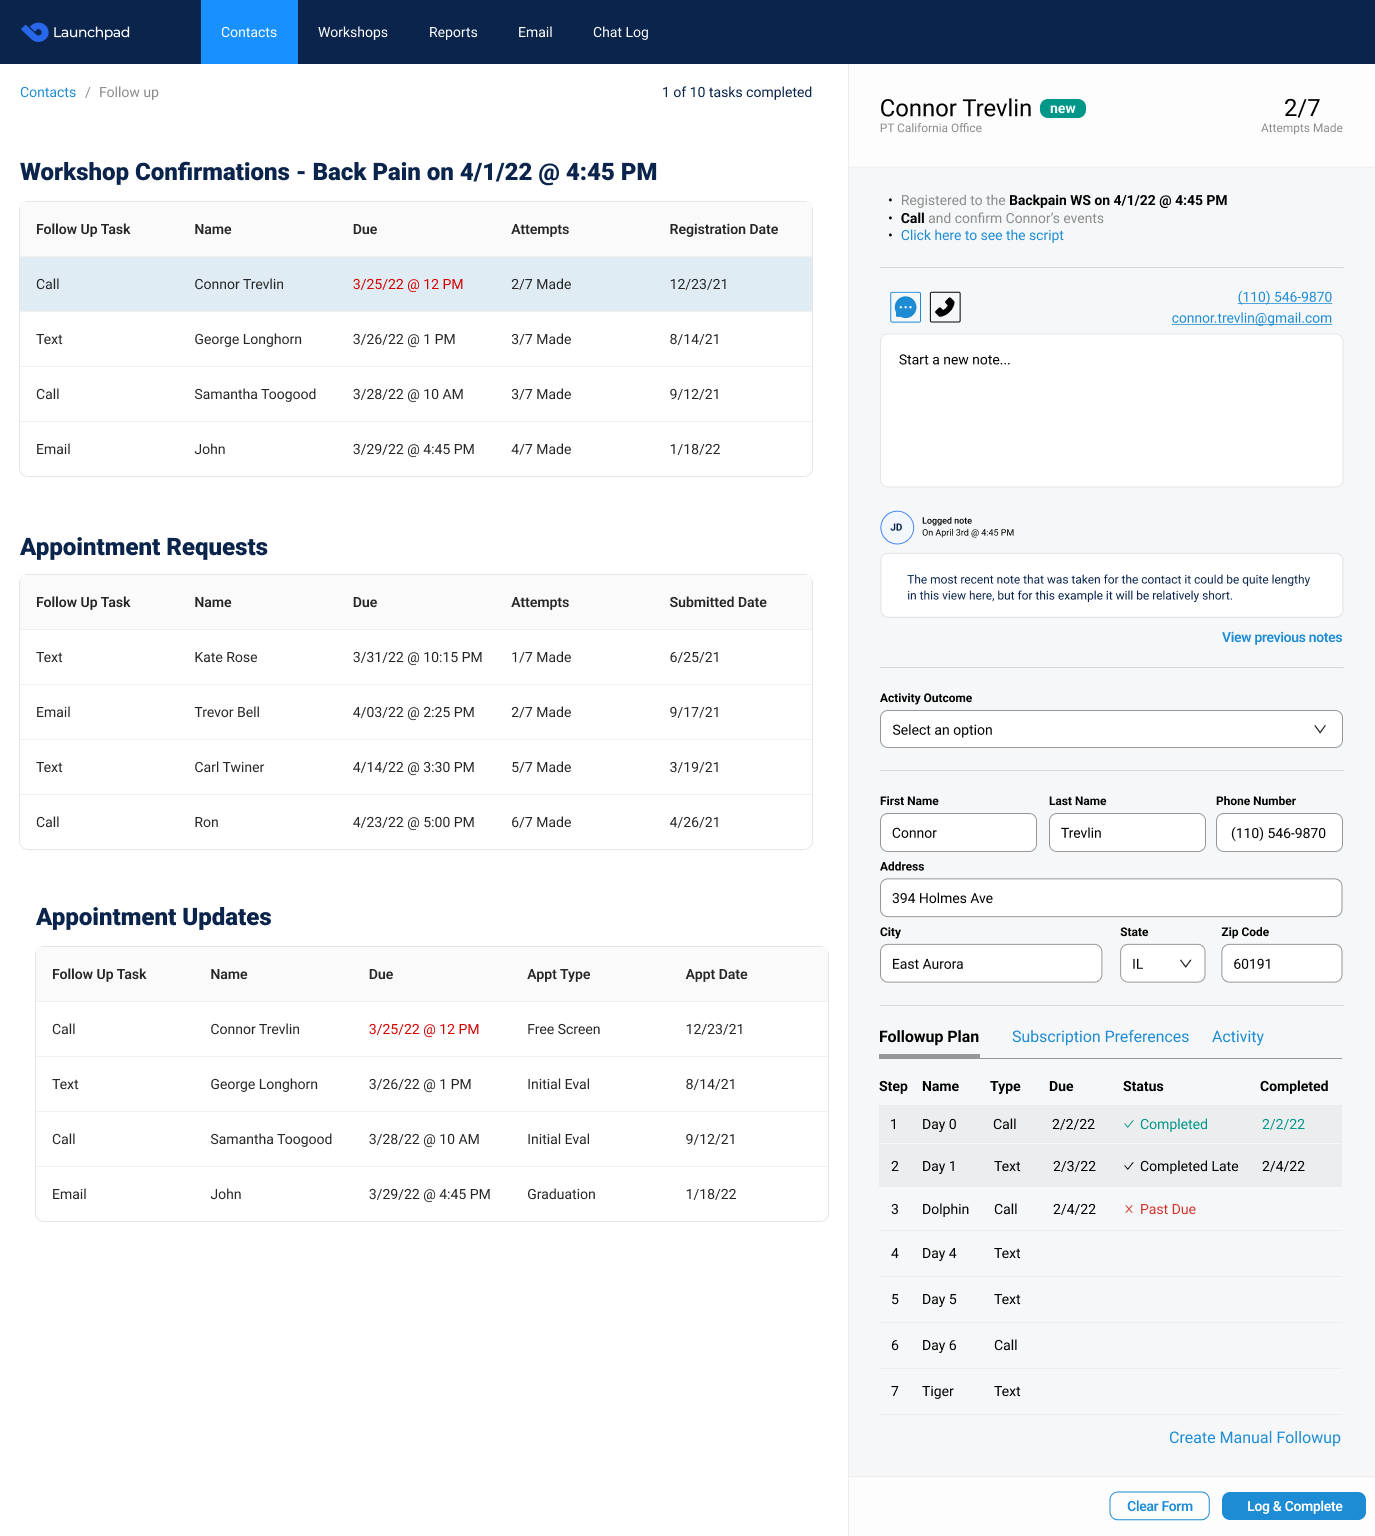Select the phone call icon next to SMS
This screenshot has width=1375, height=1536.
945,307
